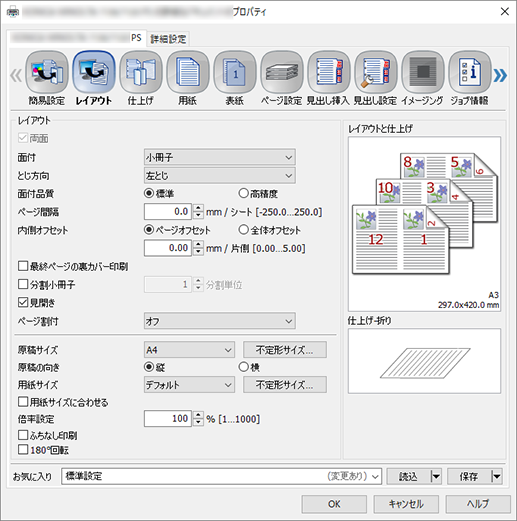This screenshot has height=521, width=517.
Task: Switch to the PS tab
Action: click(76, 38)
